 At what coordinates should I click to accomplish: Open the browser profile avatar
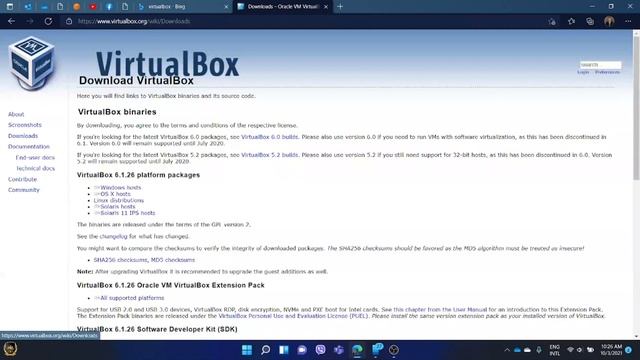(609, 21)
